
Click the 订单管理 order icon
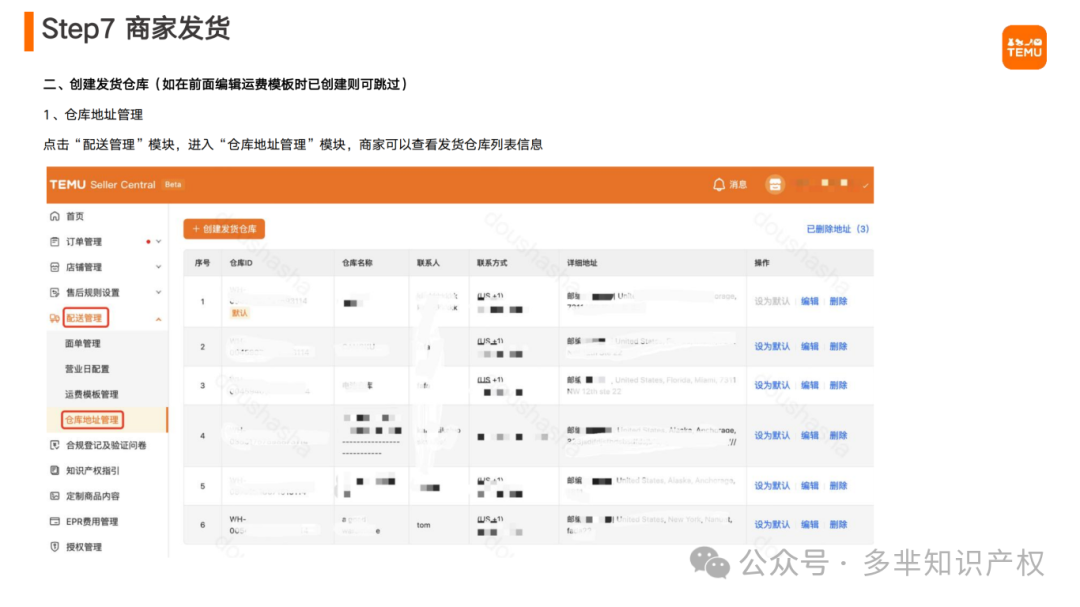coord(54,242)
